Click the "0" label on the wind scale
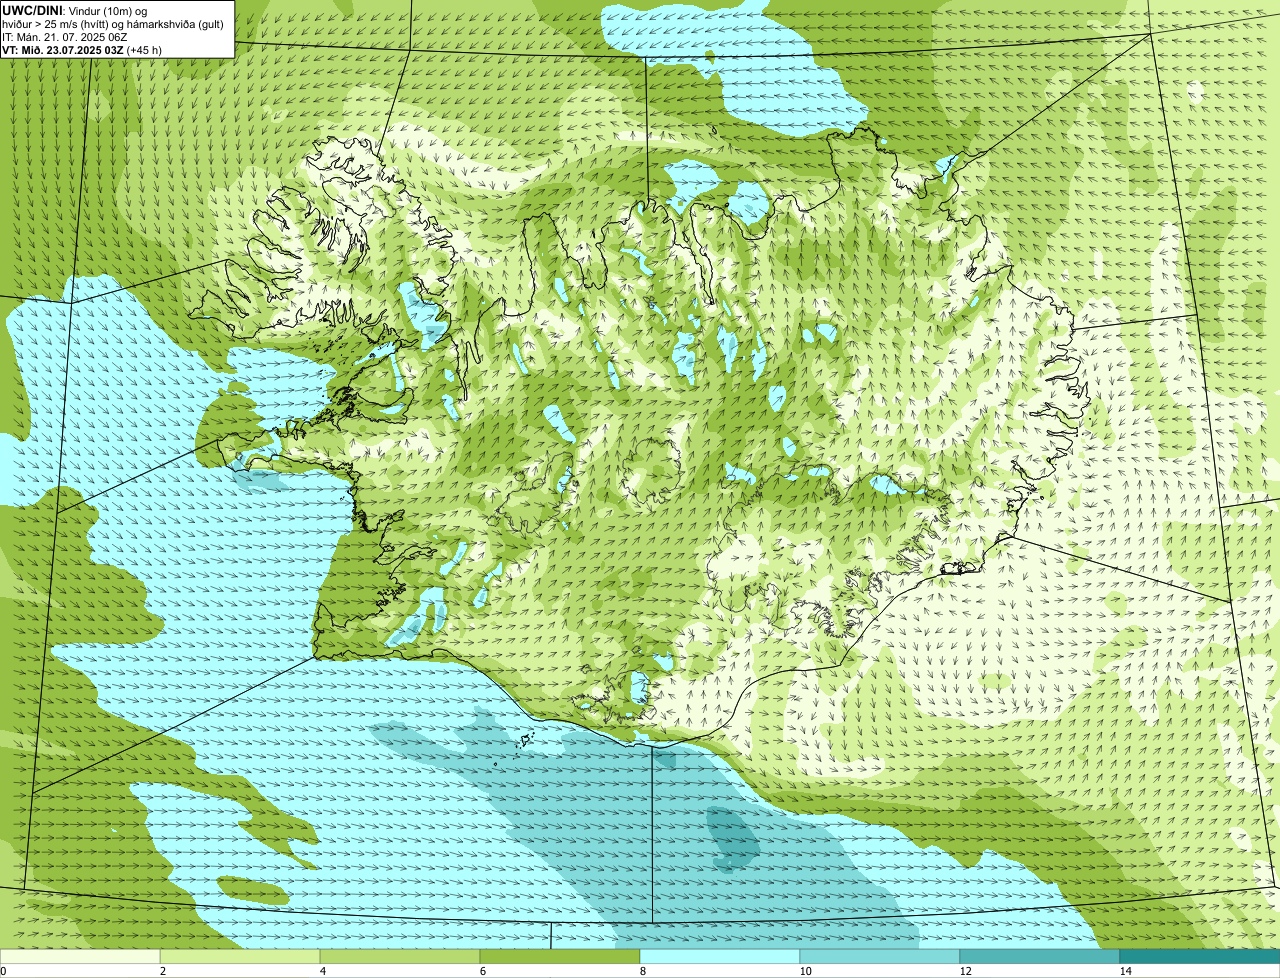1280x978 pixels. coord(3,971)
